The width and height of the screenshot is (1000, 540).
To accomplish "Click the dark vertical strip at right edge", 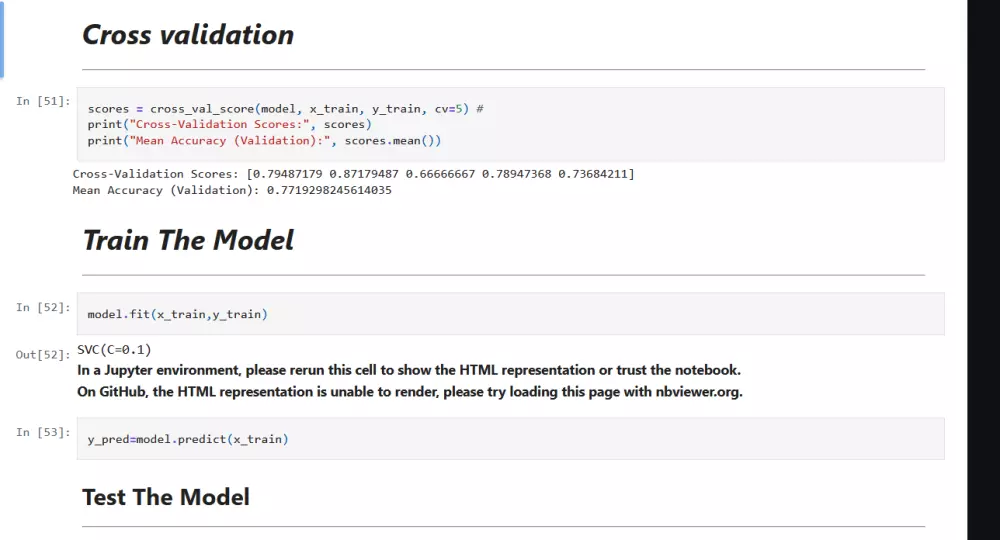I will pyautogui.click(x=983, y=270).
